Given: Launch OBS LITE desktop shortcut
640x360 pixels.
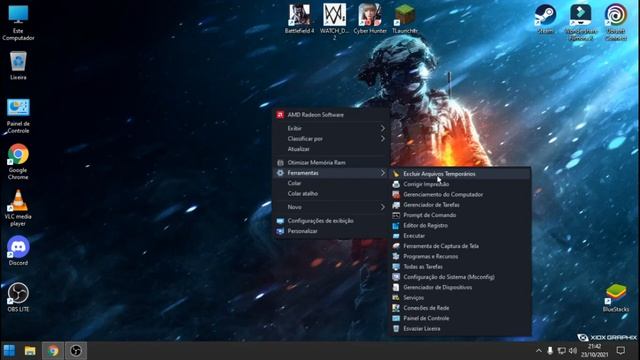Looking at the screenshot, I should click(18, 297).
